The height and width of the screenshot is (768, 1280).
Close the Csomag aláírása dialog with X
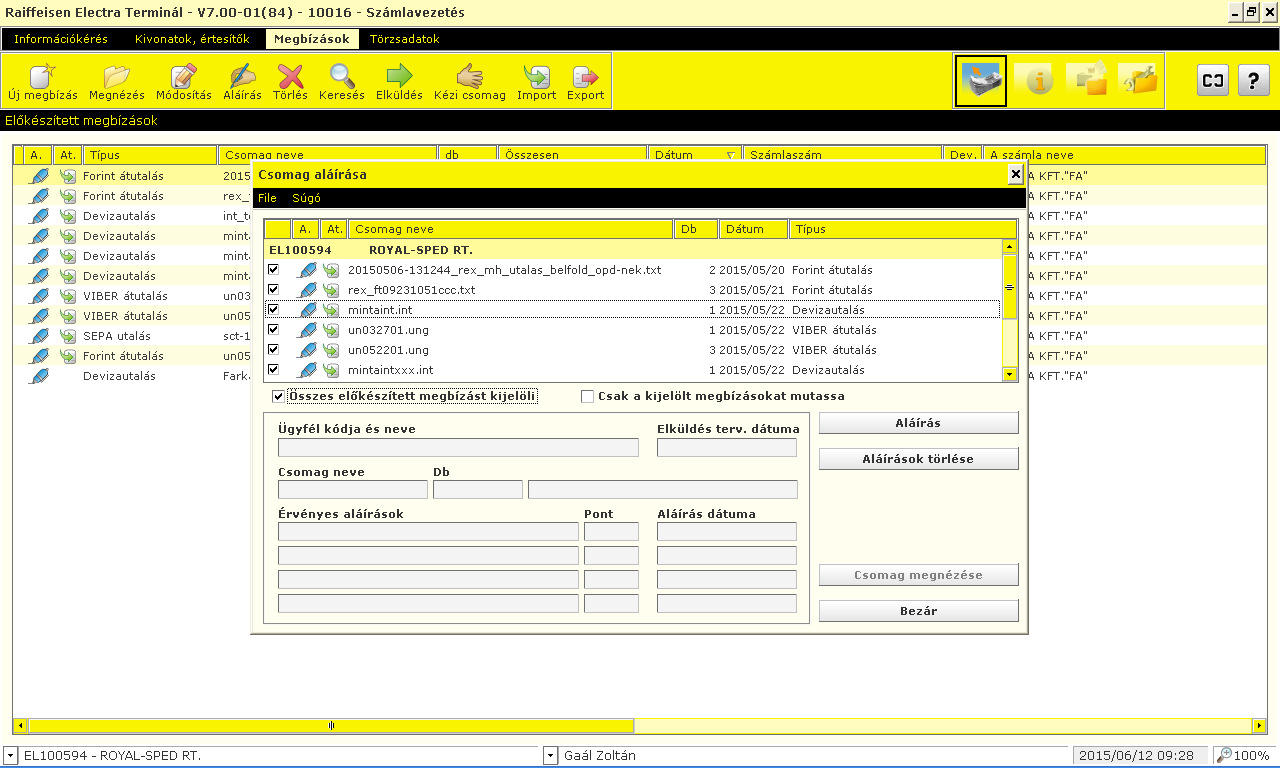[x=1015, y=175]
